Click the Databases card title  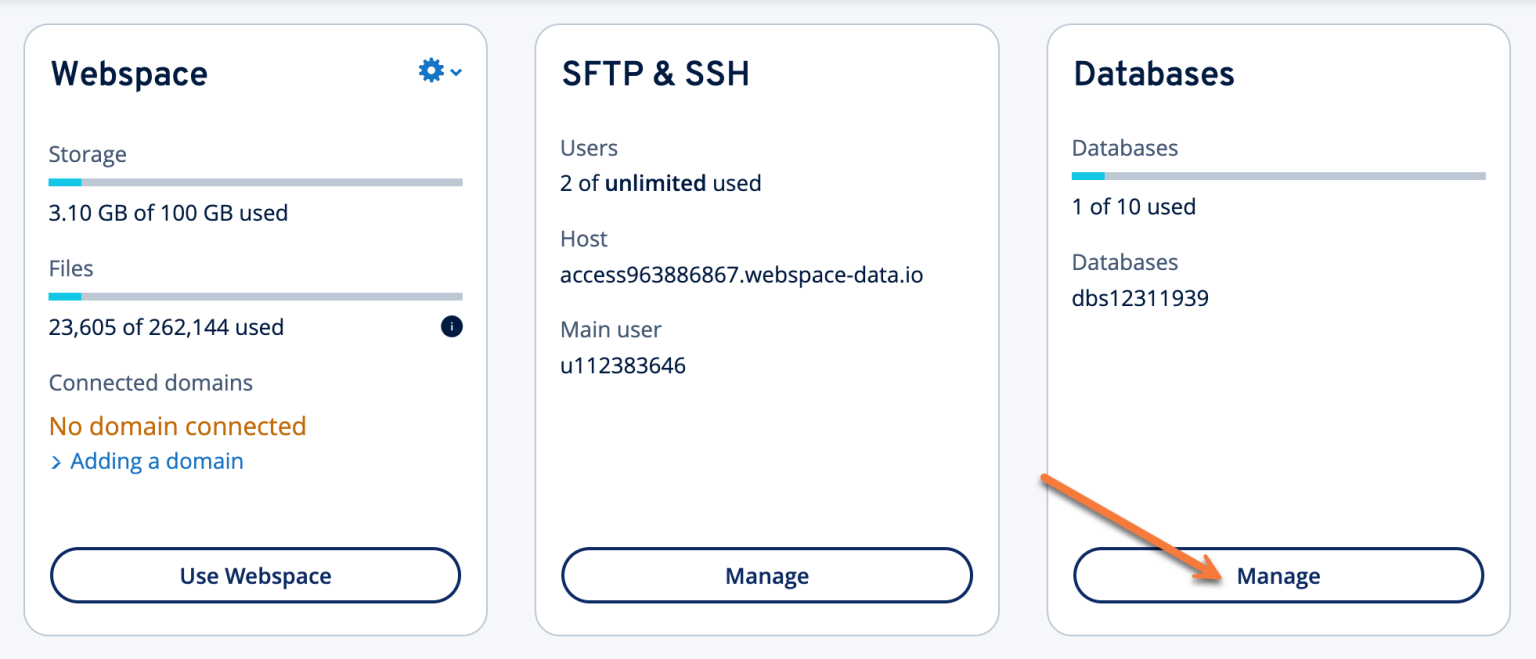point(1154,73)
